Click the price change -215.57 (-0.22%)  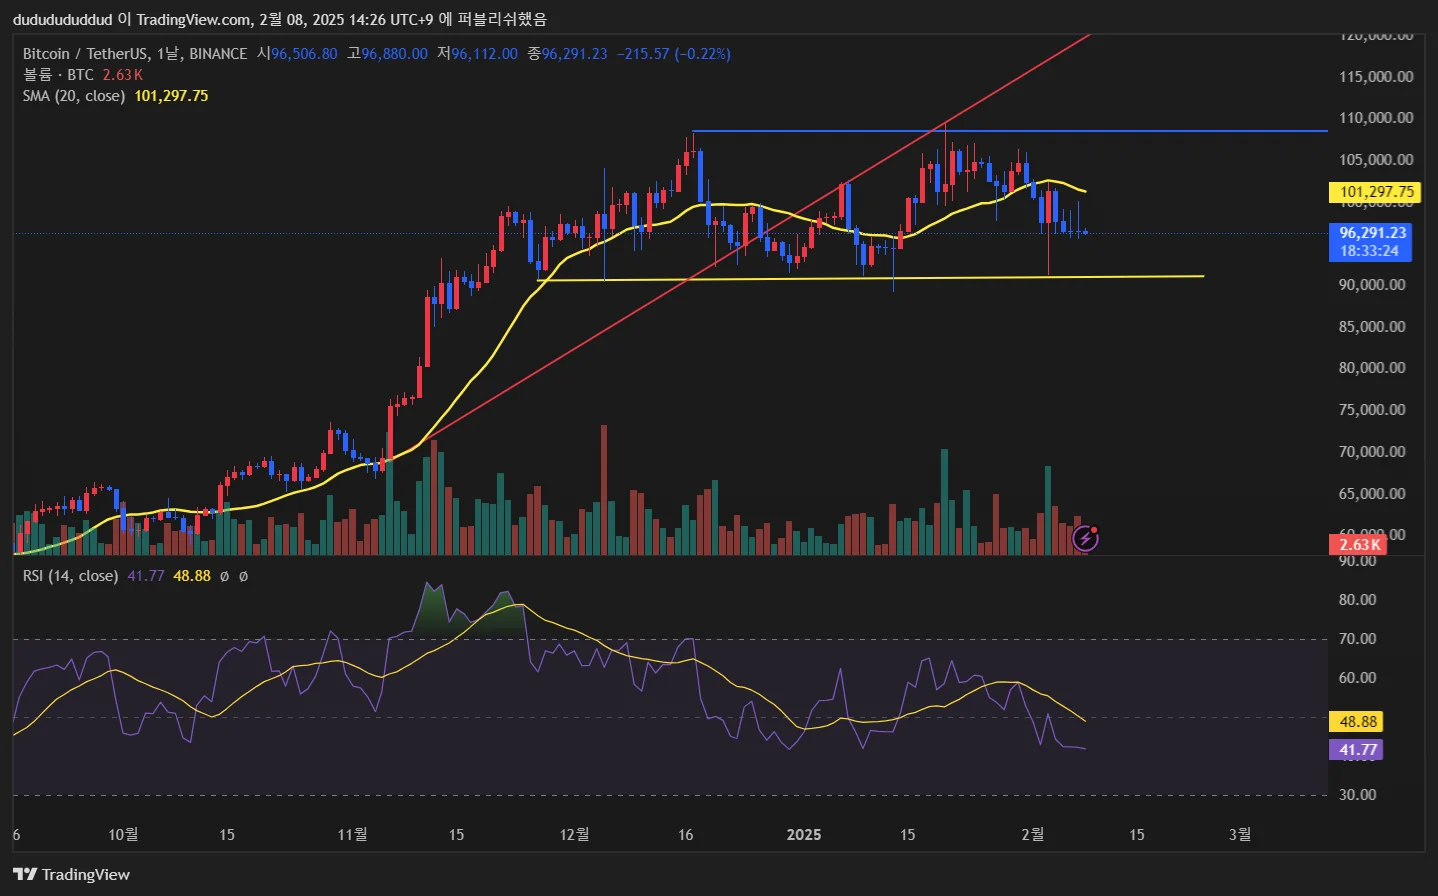[x=674, y=54]
